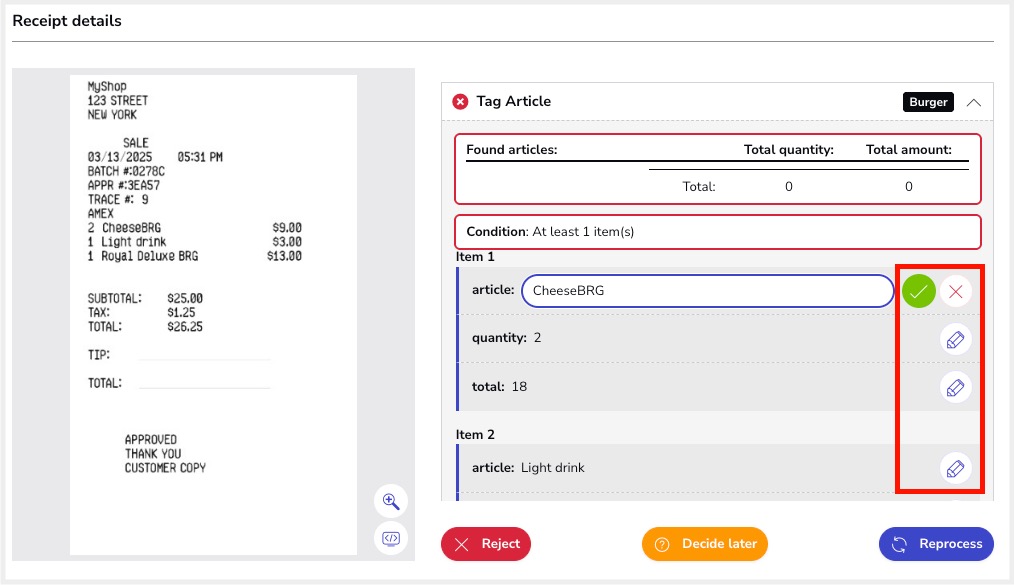Edit the Light drink article with pencil icon
This screenshot has width=1014, height=585.
tap(956, 468)
